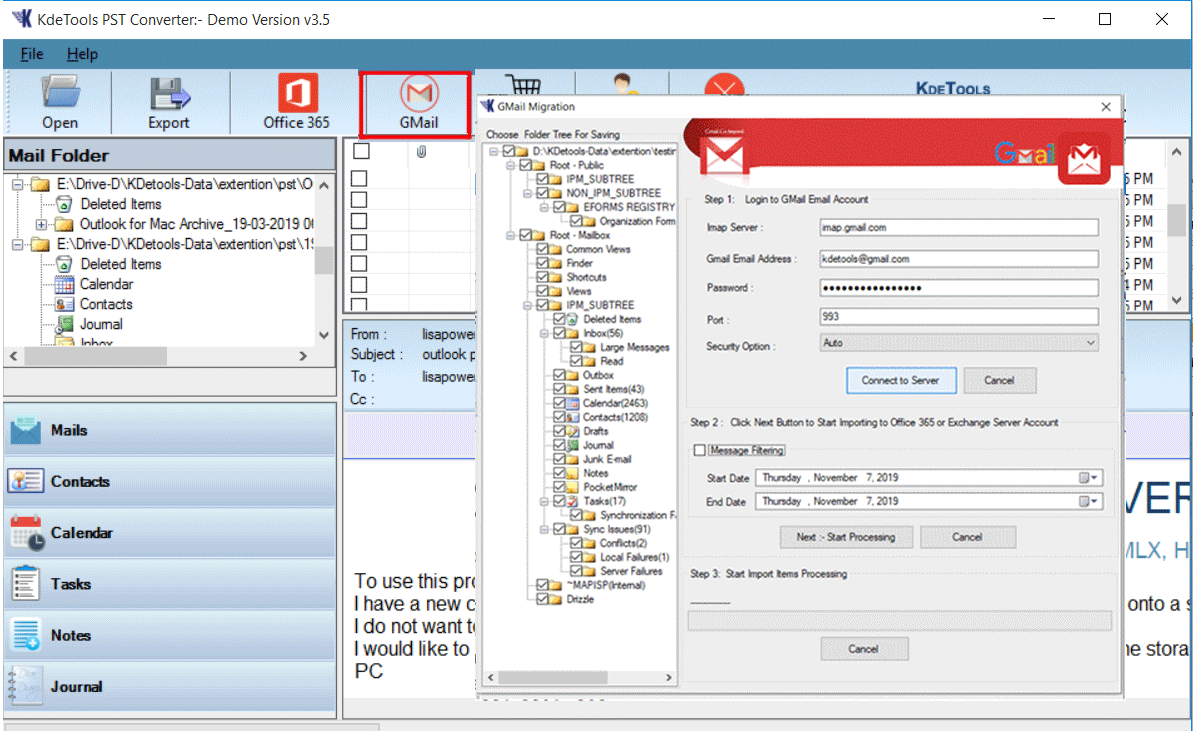Select Journal folder in Mail Folder tree
1195x731 pixels.
click(x=101, y=324)
